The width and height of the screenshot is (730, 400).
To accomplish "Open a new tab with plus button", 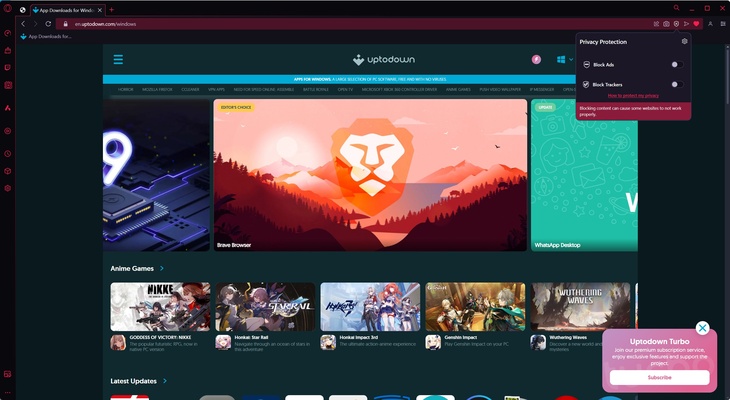I will pyautogui.click(x=111, y=10).
